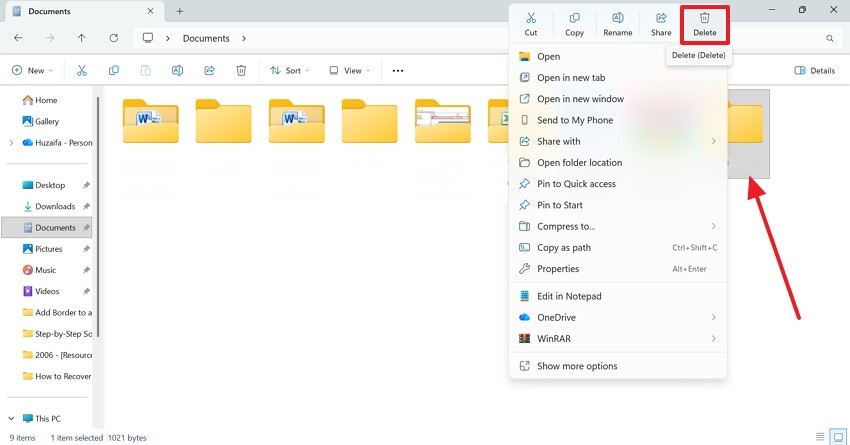Click the toolbar Delete trash icon
Viewport: 850px width, 445px height.
click(241, 70)
